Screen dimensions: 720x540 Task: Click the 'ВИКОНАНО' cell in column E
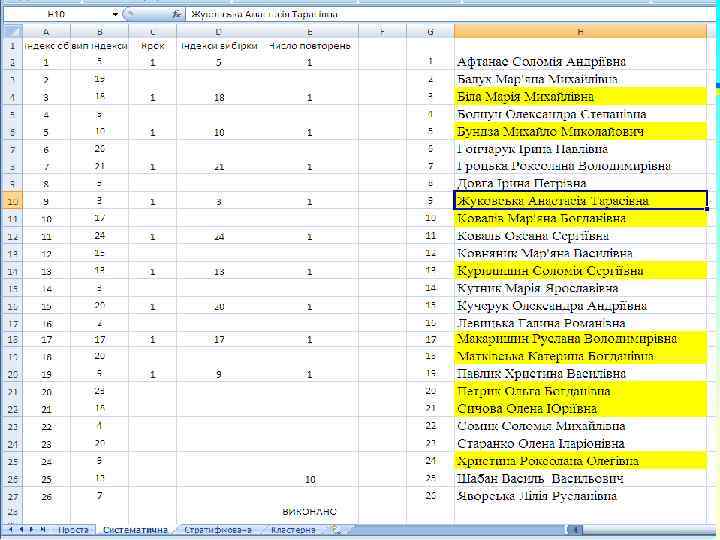click(310, 512)
